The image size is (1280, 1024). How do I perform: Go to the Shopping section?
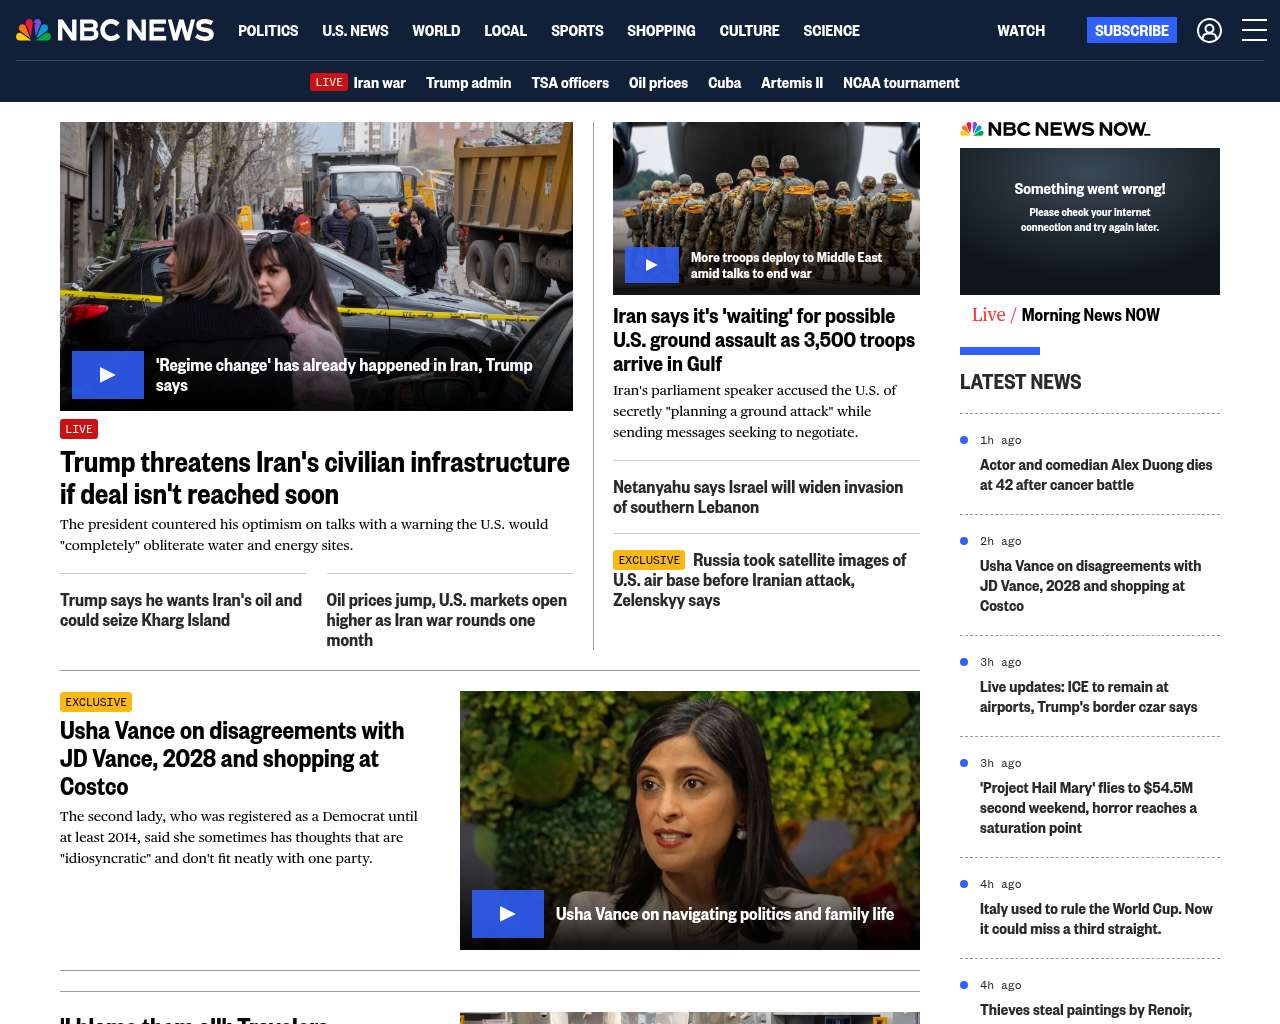pos(661,31)
